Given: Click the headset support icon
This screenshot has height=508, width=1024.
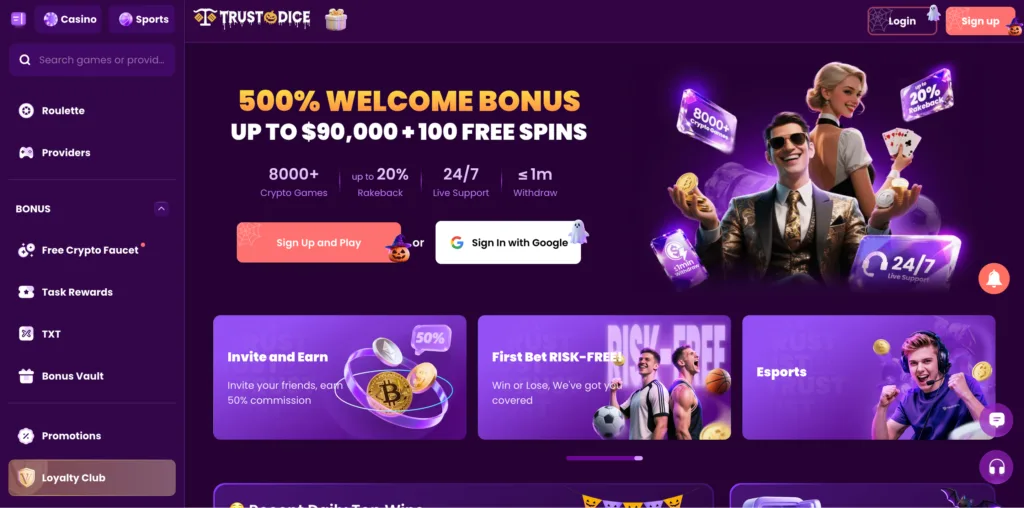Looking at the screenshot, I should click(996, 467).
